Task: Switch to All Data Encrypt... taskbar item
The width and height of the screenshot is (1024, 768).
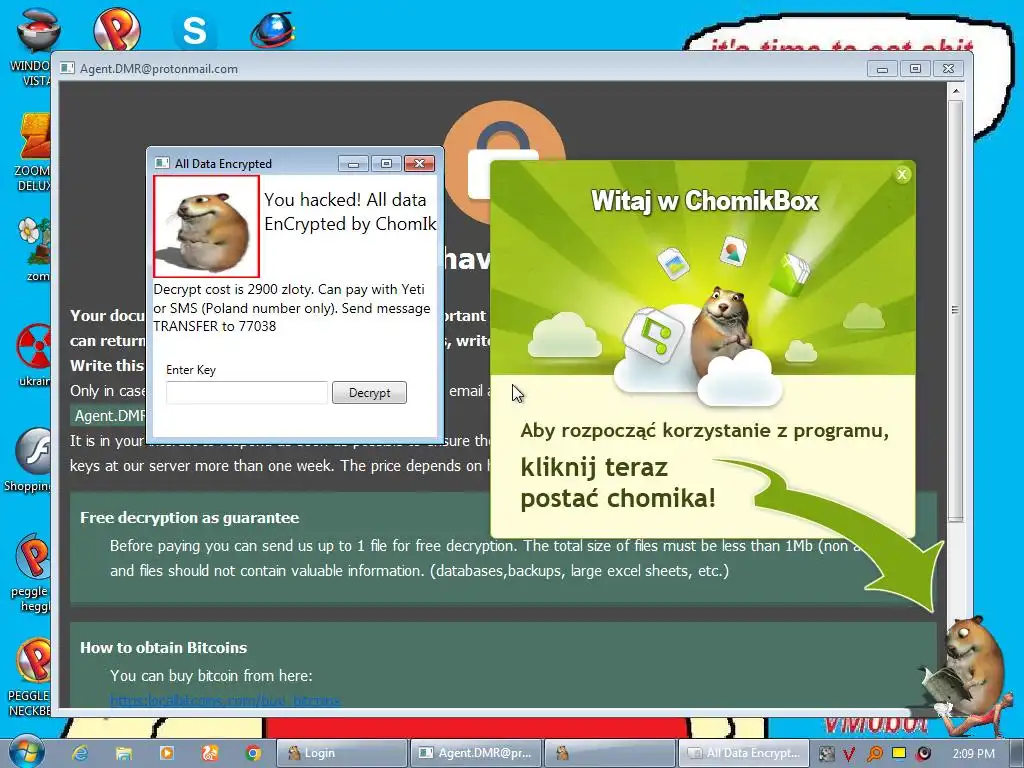Action: click(744, 753)
